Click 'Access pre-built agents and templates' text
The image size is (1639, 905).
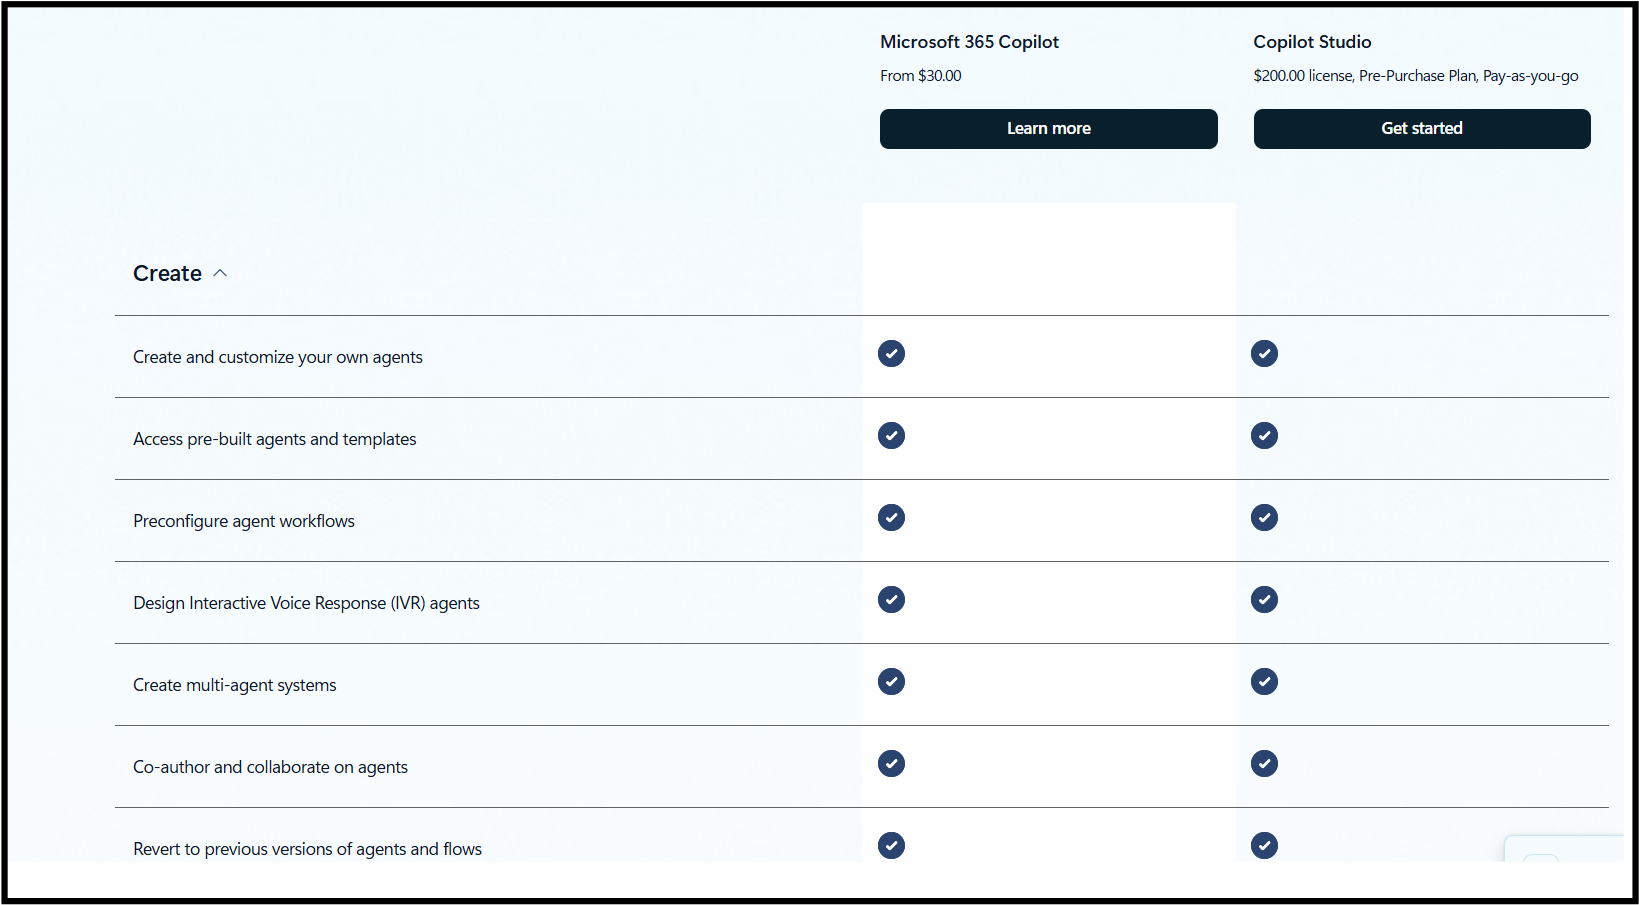coord(275,440)
